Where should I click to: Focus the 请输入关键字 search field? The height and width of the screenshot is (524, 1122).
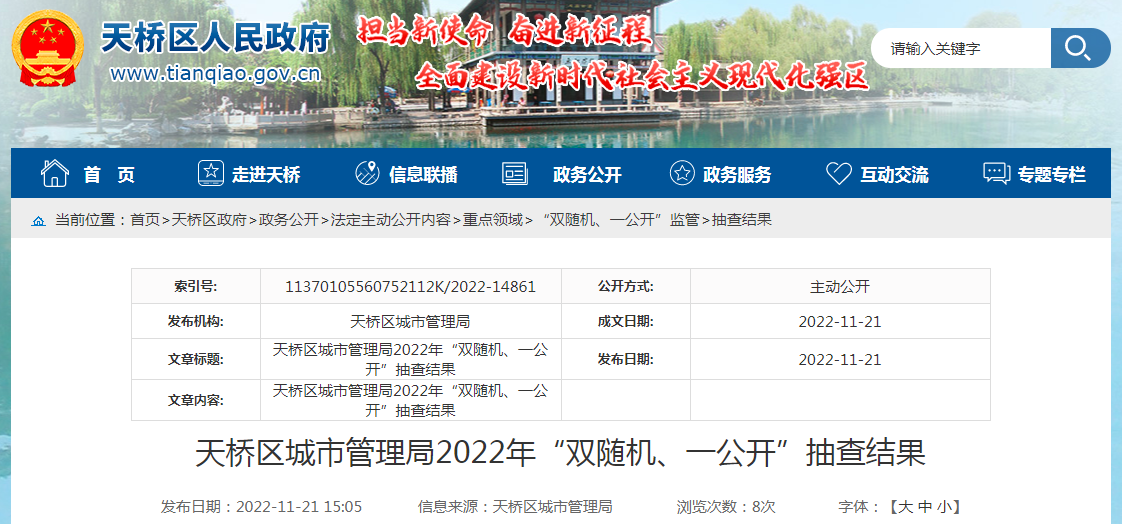(961, 48)
